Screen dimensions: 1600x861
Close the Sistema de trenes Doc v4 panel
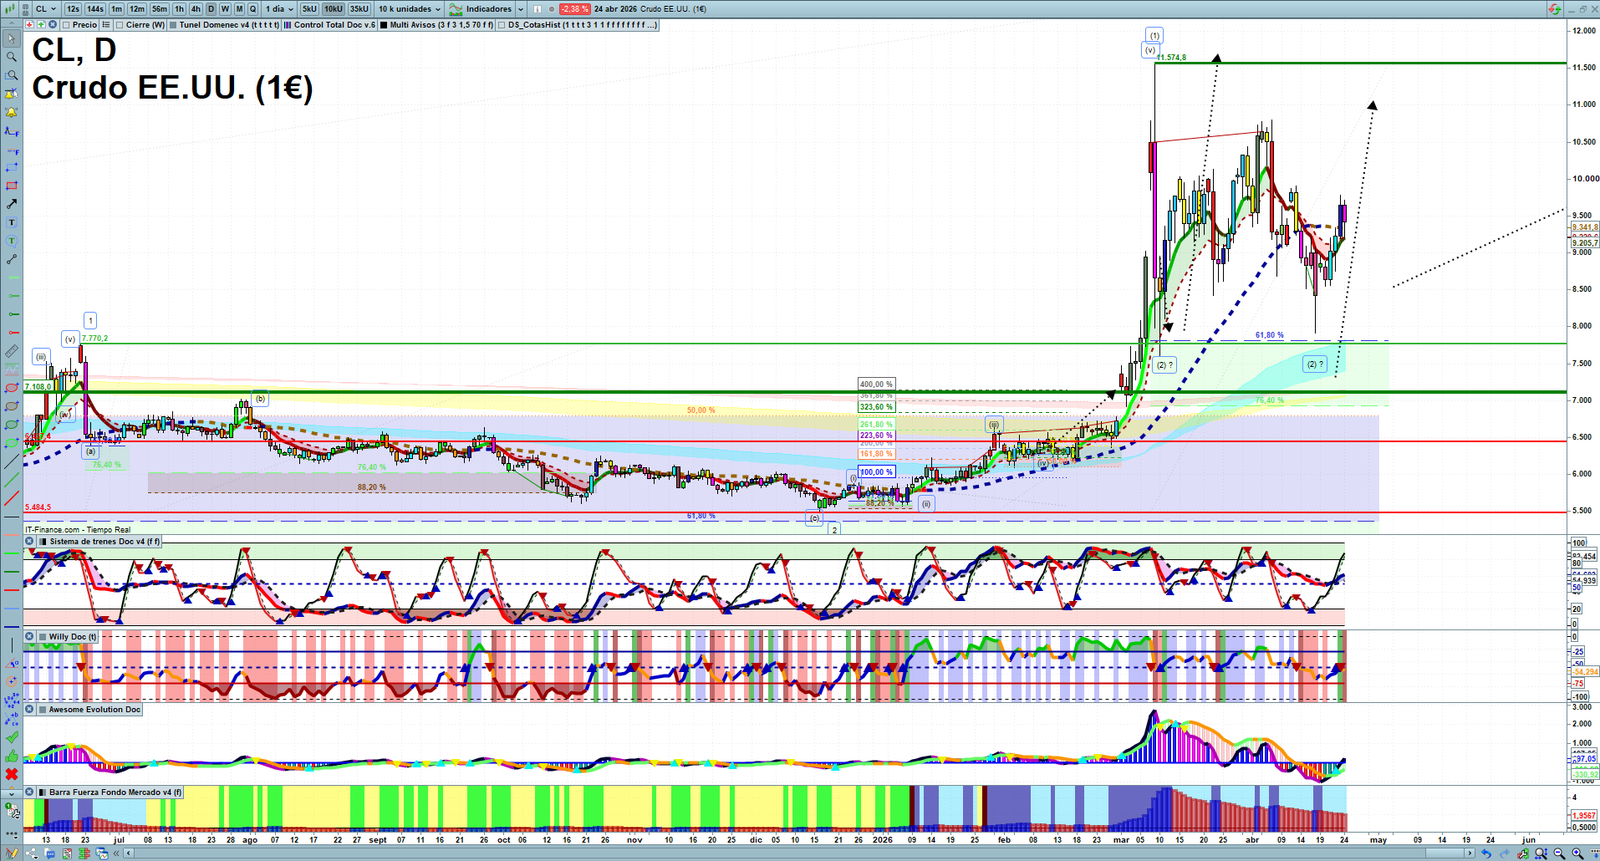point(30,542)
